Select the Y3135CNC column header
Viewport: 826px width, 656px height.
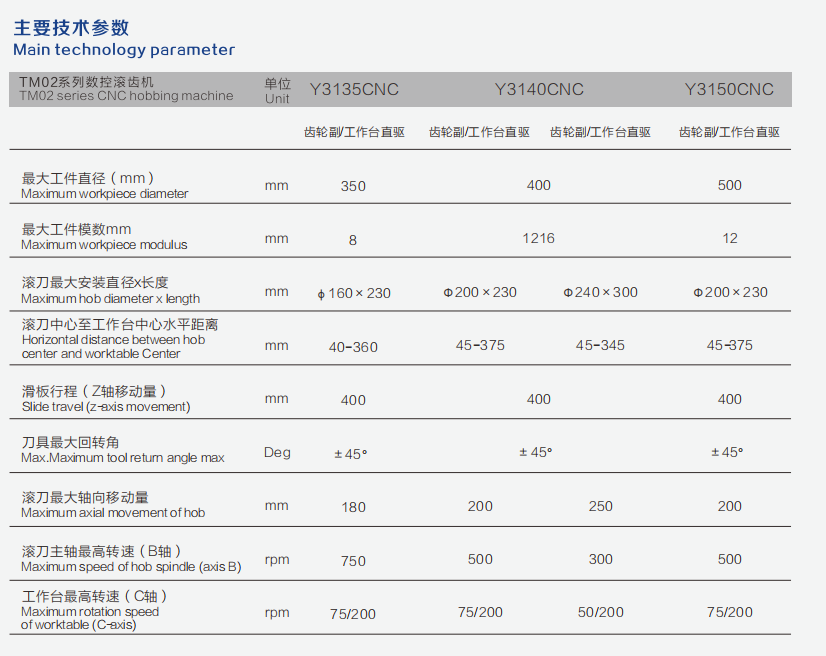353,88
